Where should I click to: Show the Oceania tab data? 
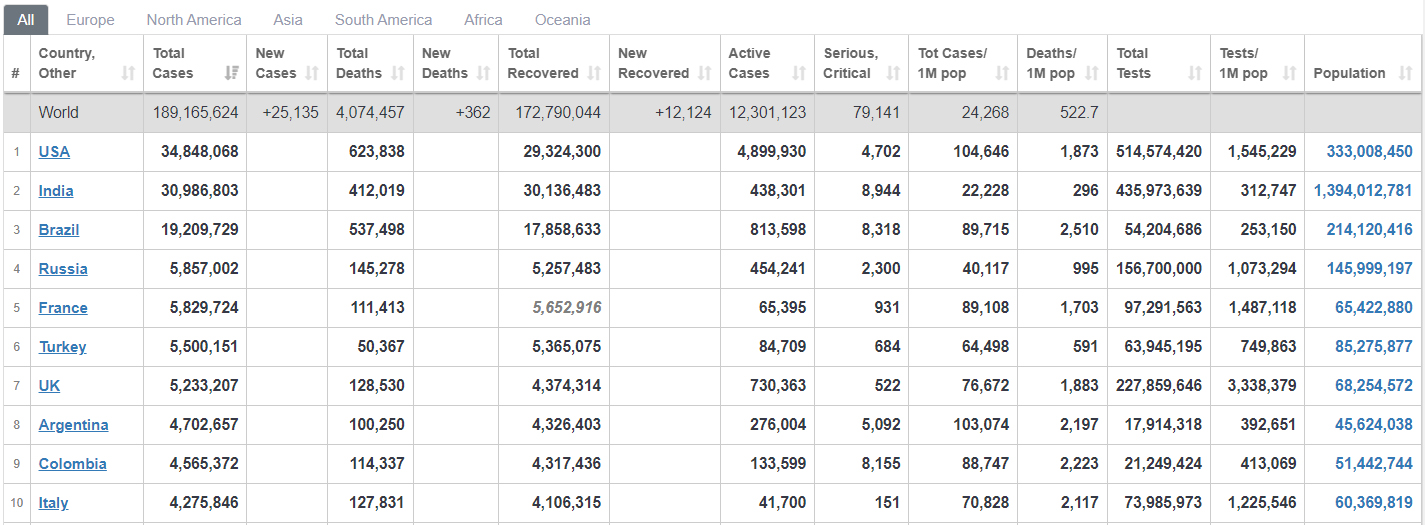tap(562, 20)
